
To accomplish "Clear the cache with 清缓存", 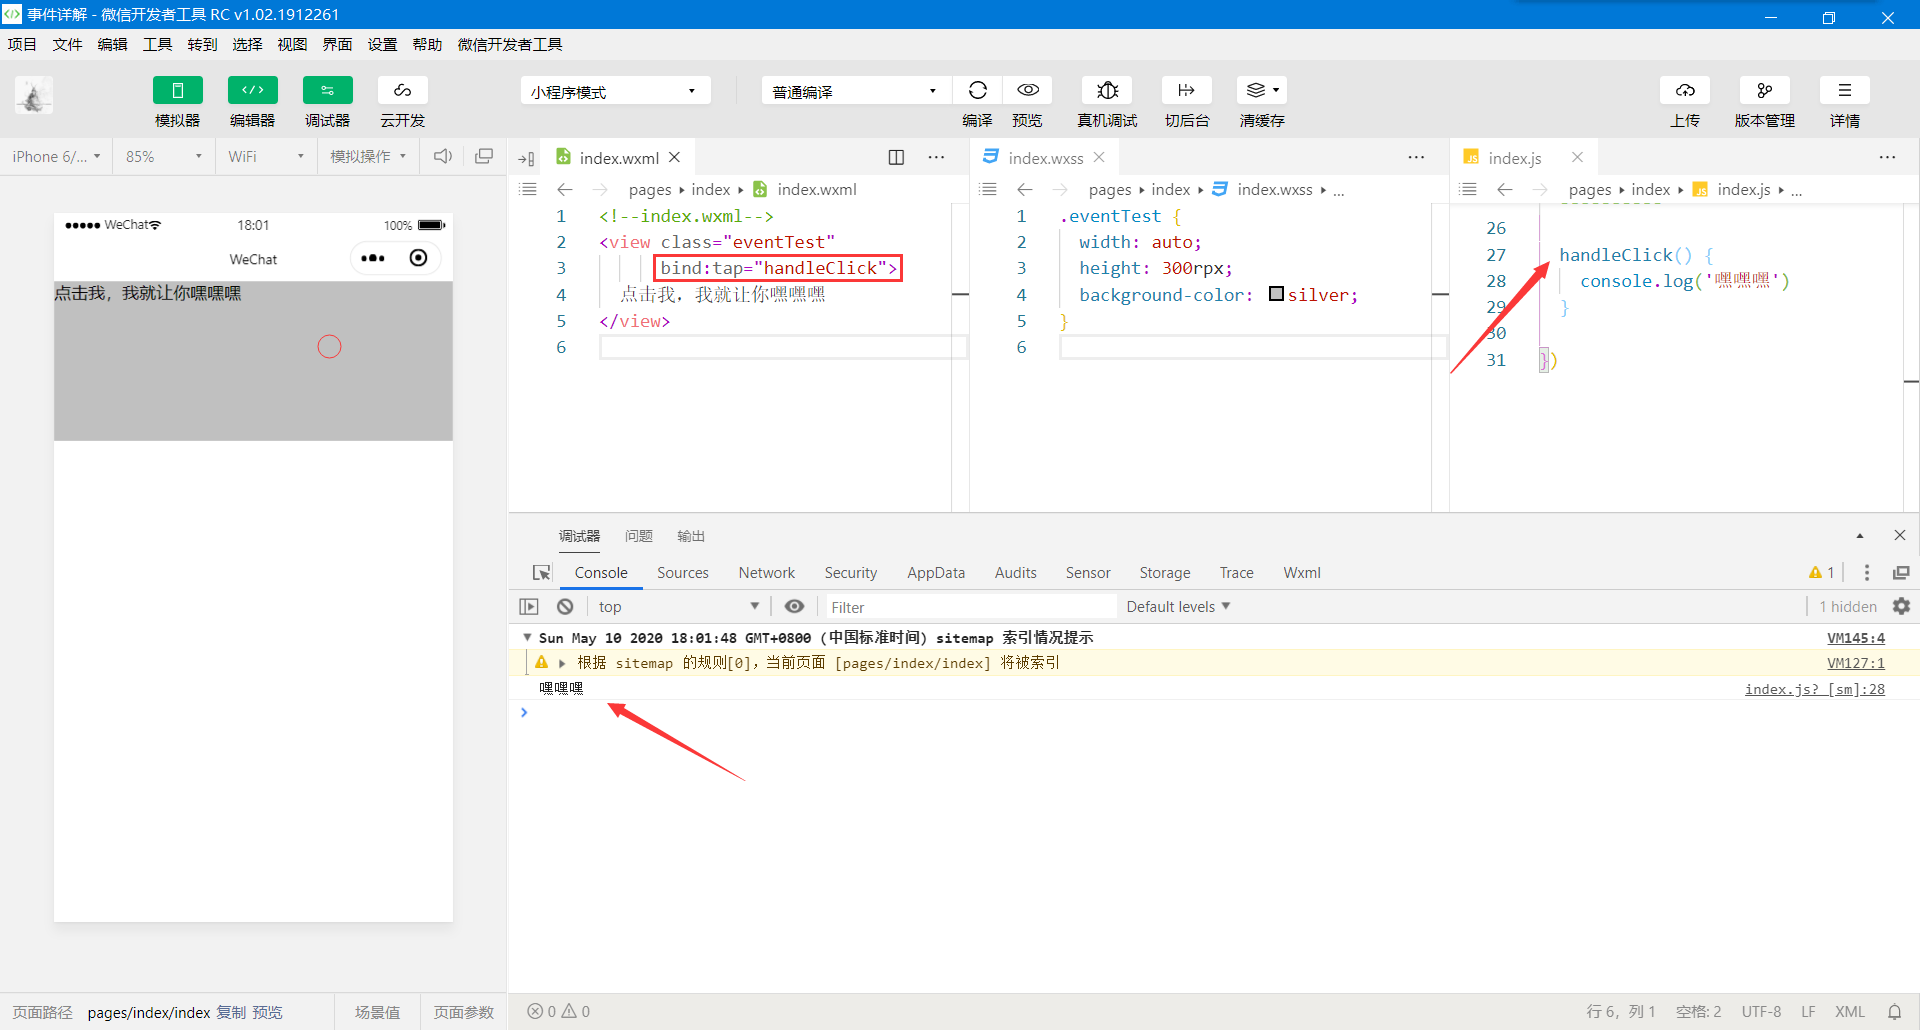I will pyautogui.click(x=1259, y=90).
